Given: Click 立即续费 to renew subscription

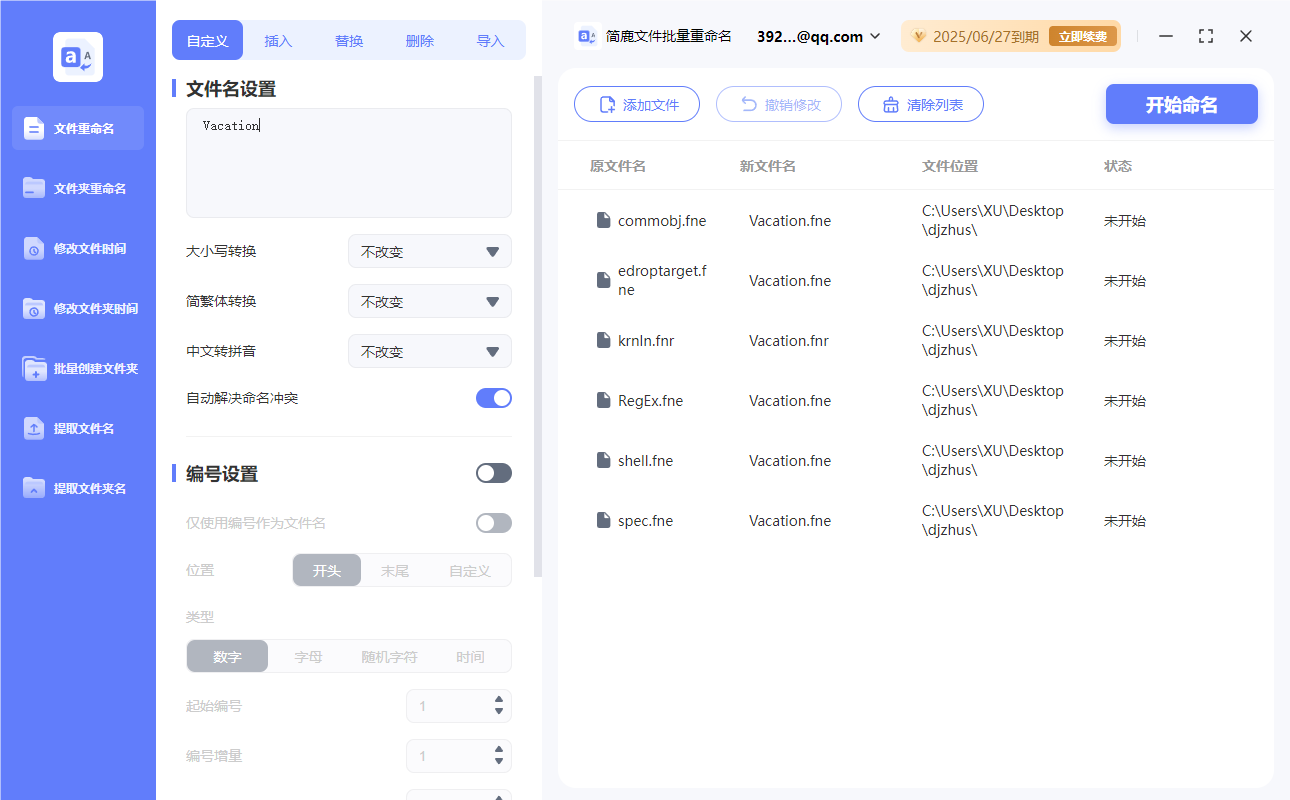Looking at the screenshot, I should point(1083,36).
